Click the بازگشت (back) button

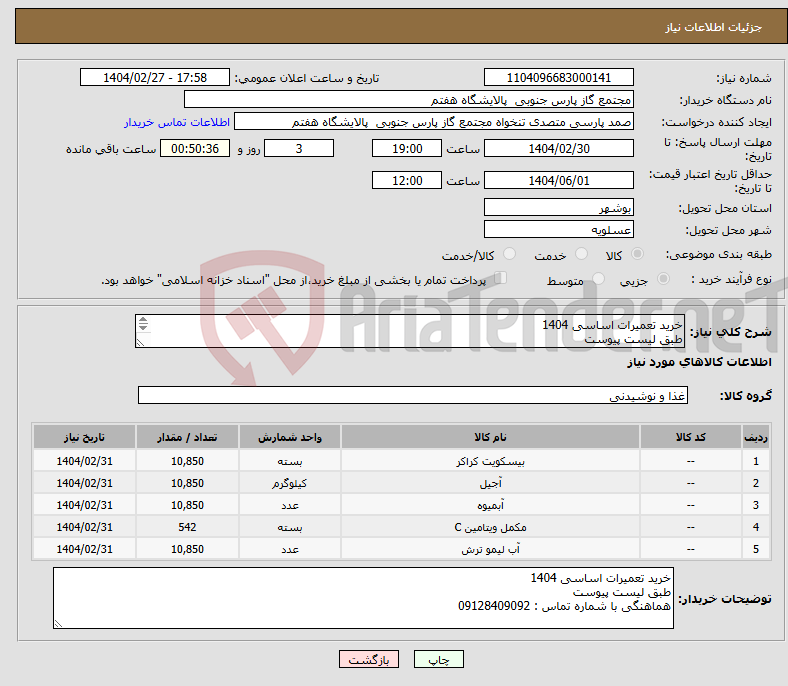coord(369,659)
